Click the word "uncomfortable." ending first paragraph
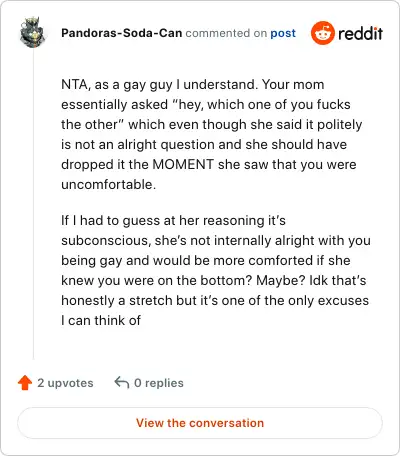The image size is (400, 456). pos(109,184)
